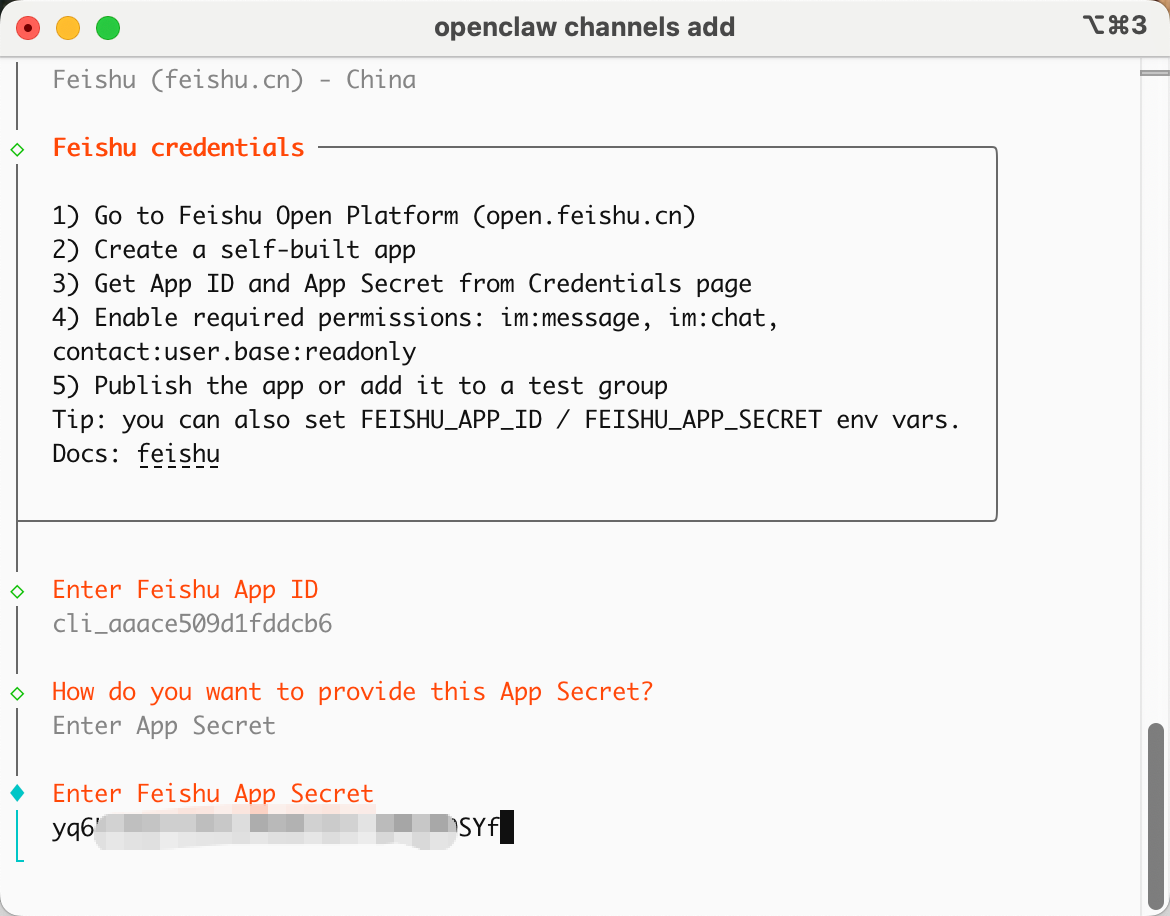Click the diamond beside How do you want to provide
The height and width of the screenshot is (916, 1170).
17,694
